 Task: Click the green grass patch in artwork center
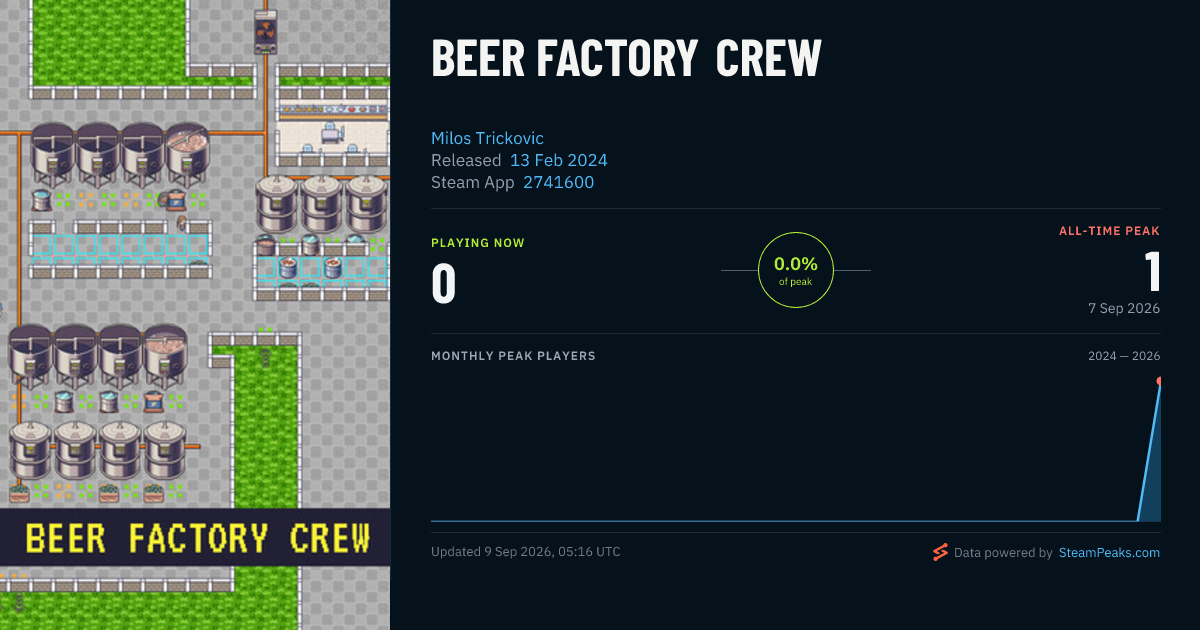point(266,427)
